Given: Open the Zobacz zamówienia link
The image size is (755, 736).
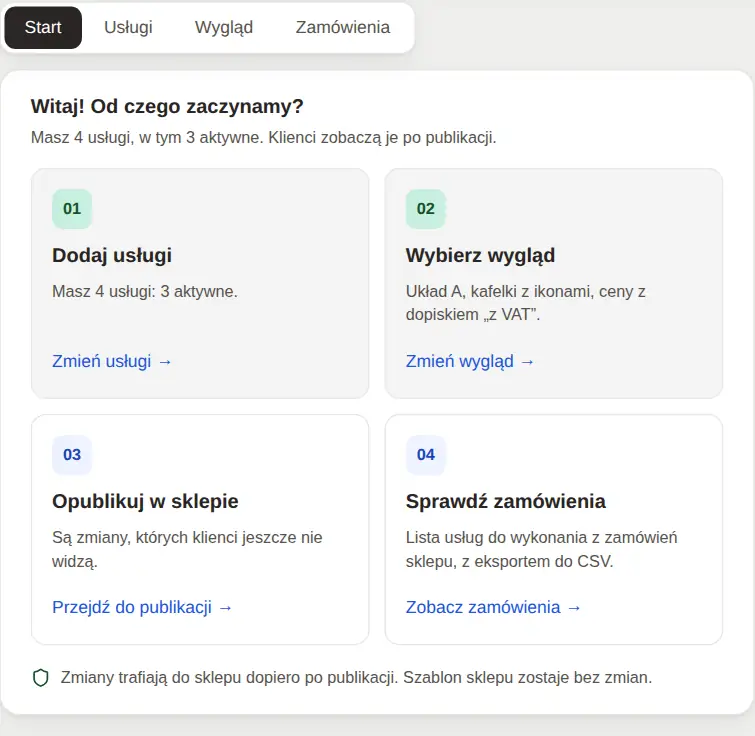Looking at the screenshot, I should click(x=493, y=607).
